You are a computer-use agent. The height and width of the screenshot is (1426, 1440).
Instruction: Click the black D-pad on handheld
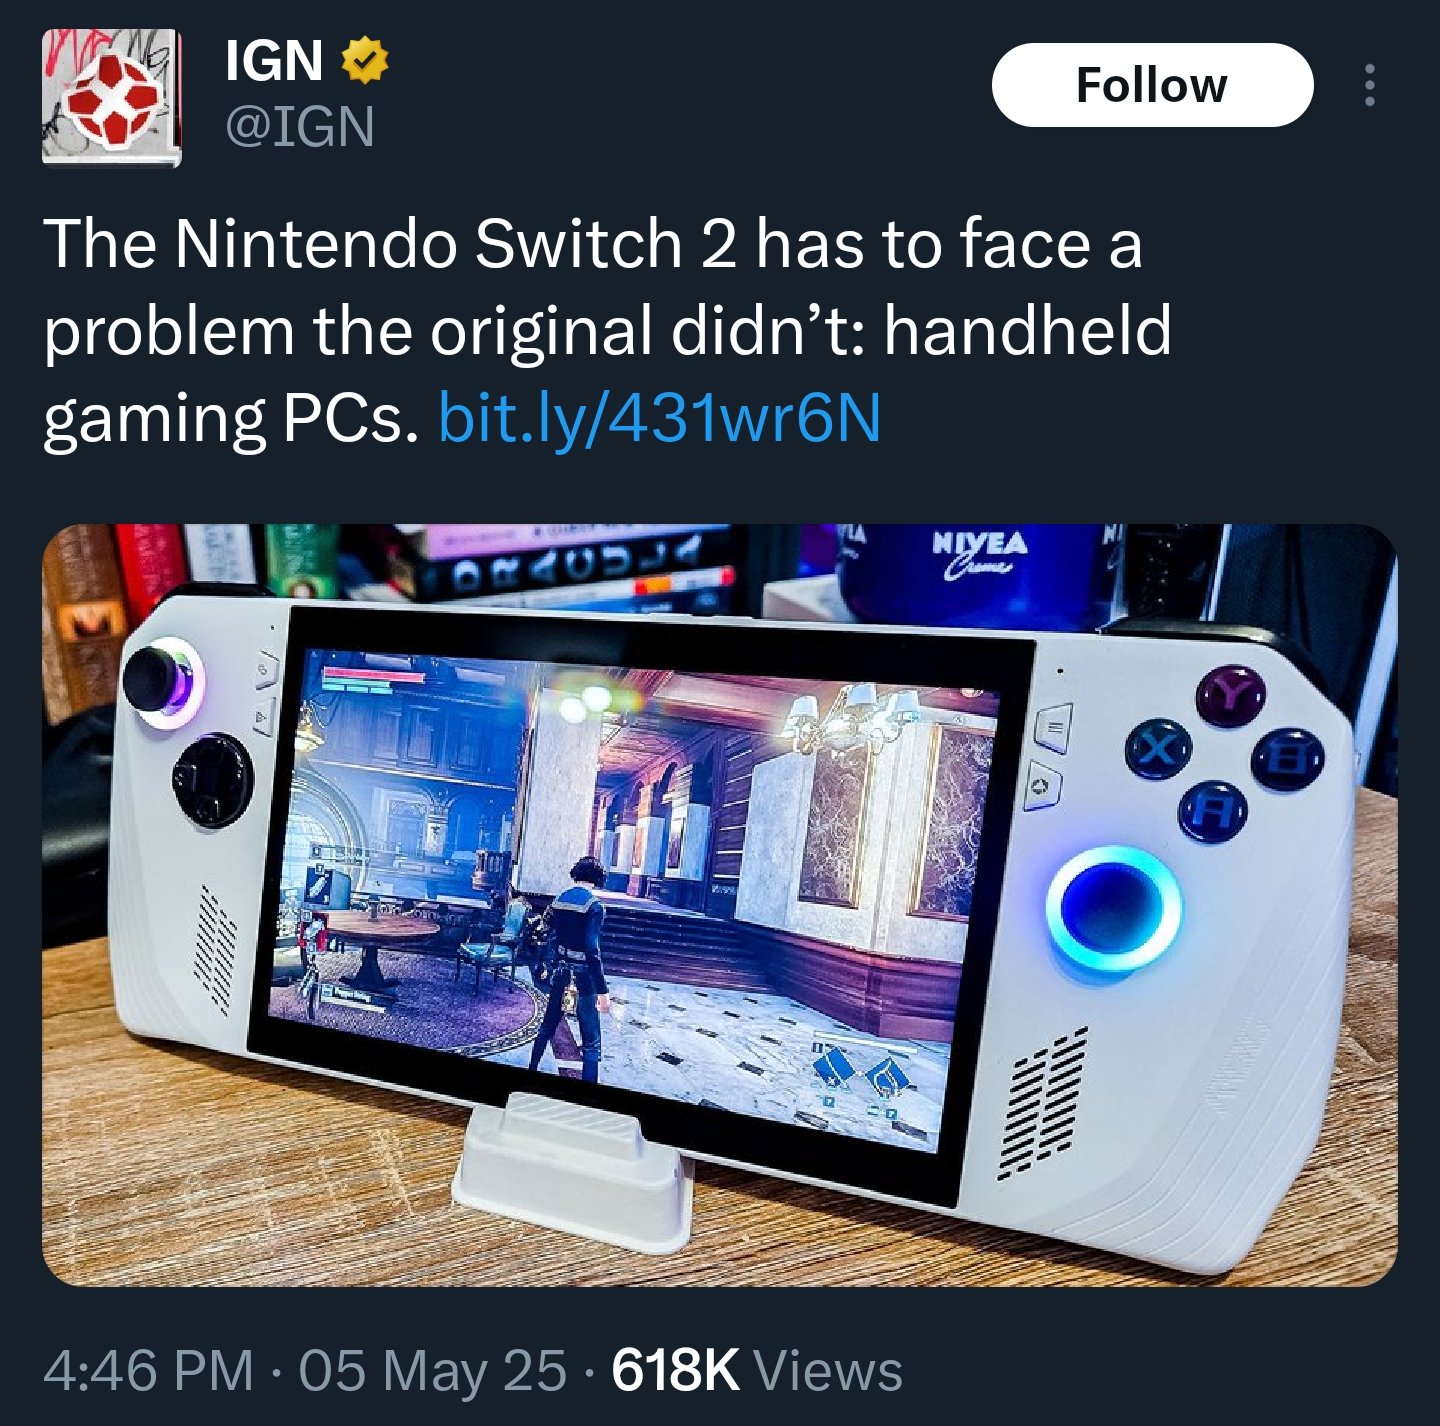212,780
